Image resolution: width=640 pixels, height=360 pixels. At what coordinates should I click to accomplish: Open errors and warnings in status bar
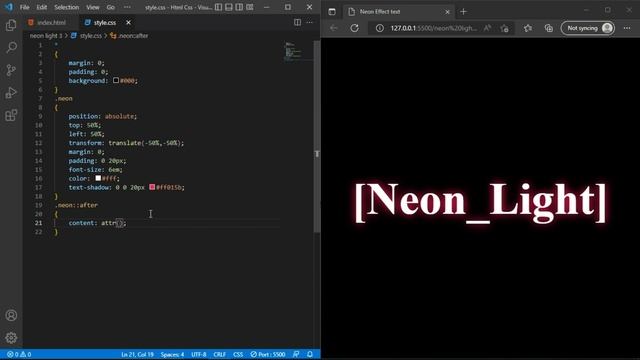pos(19,354)
